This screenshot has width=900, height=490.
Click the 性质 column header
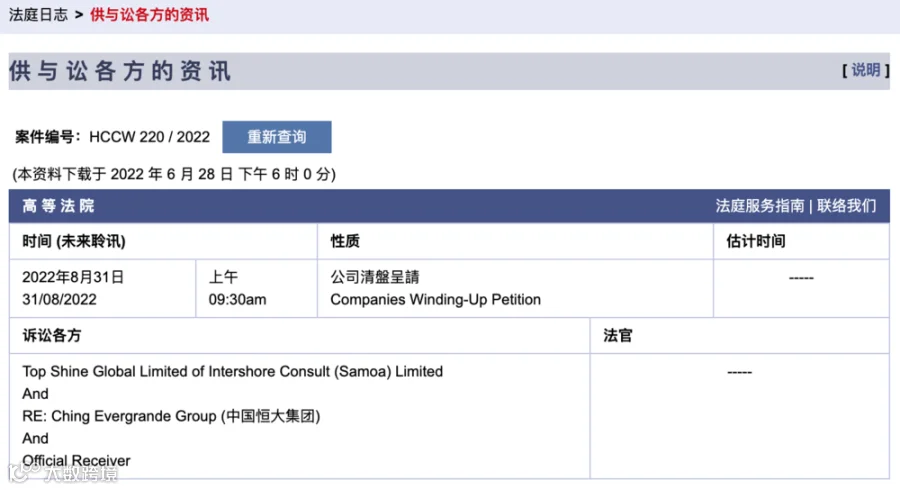click(x=345, y=241)
